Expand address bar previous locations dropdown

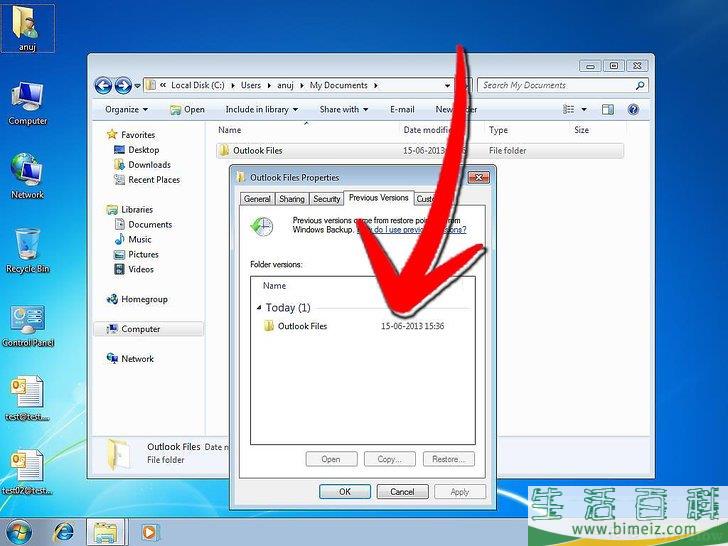click(x=447, y=85)
